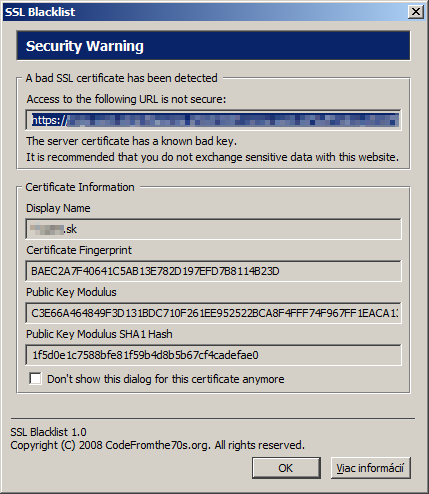
Task: Click the CodeFromthe70s.org copyright line
Action: [158, 445]
